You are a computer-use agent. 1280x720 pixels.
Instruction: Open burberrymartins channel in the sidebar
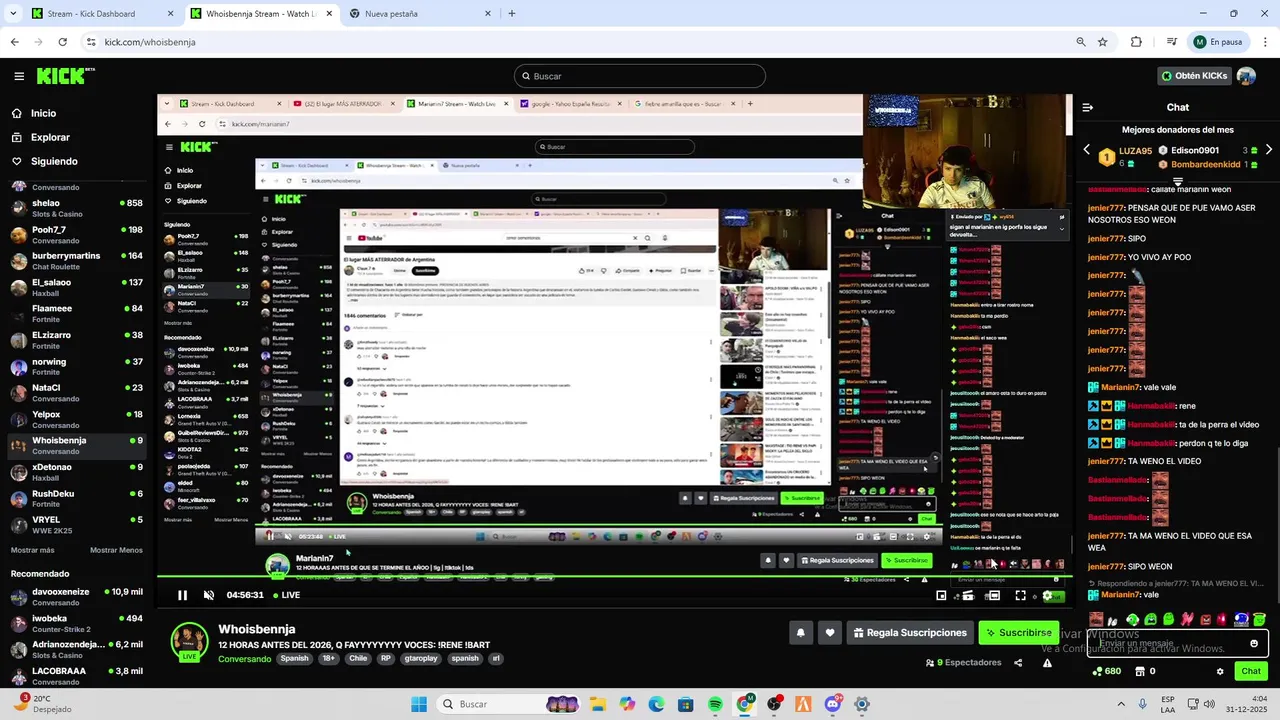(x=77, y=261)
